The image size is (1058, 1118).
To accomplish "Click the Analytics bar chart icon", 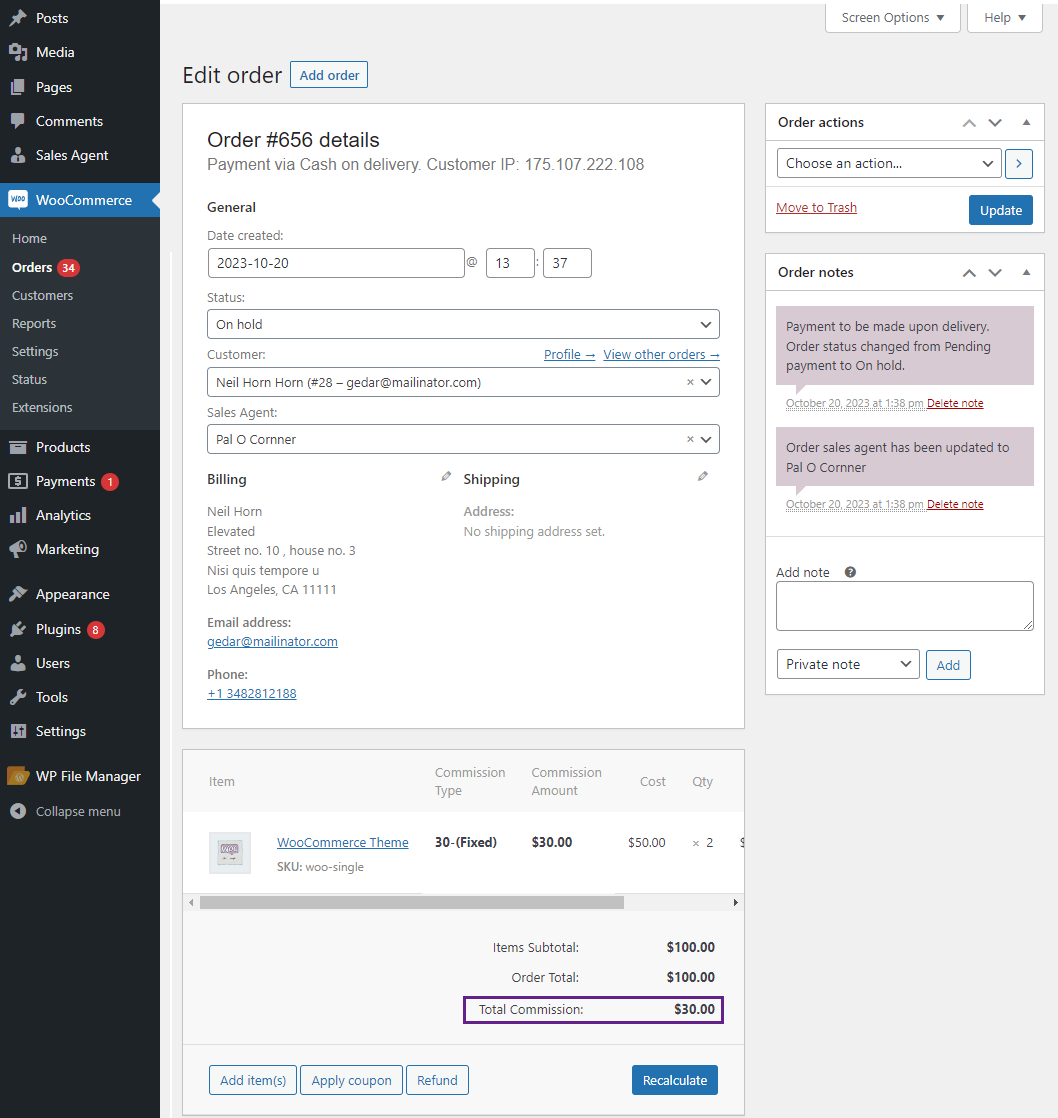I will tap(18, 515).
